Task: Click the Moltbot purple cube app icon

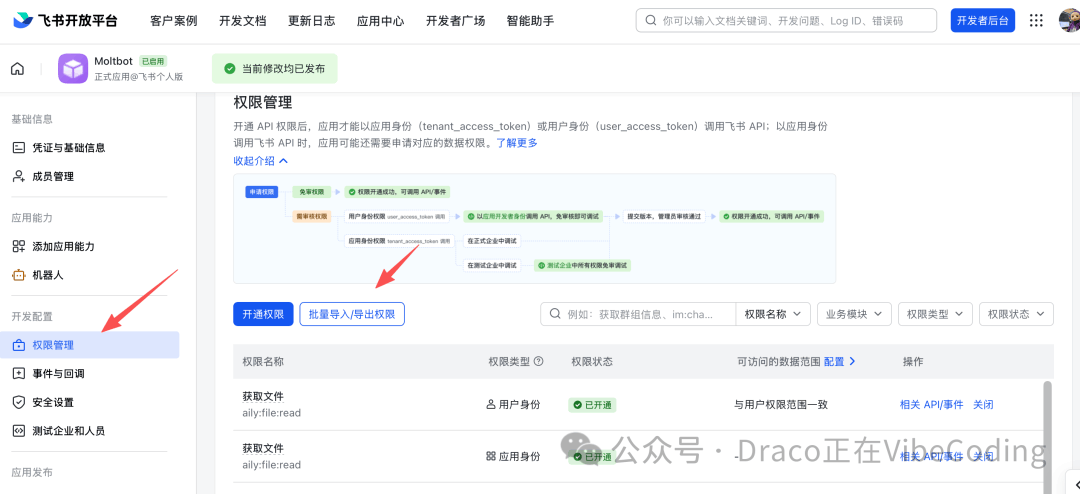Action: click(73, 69)
